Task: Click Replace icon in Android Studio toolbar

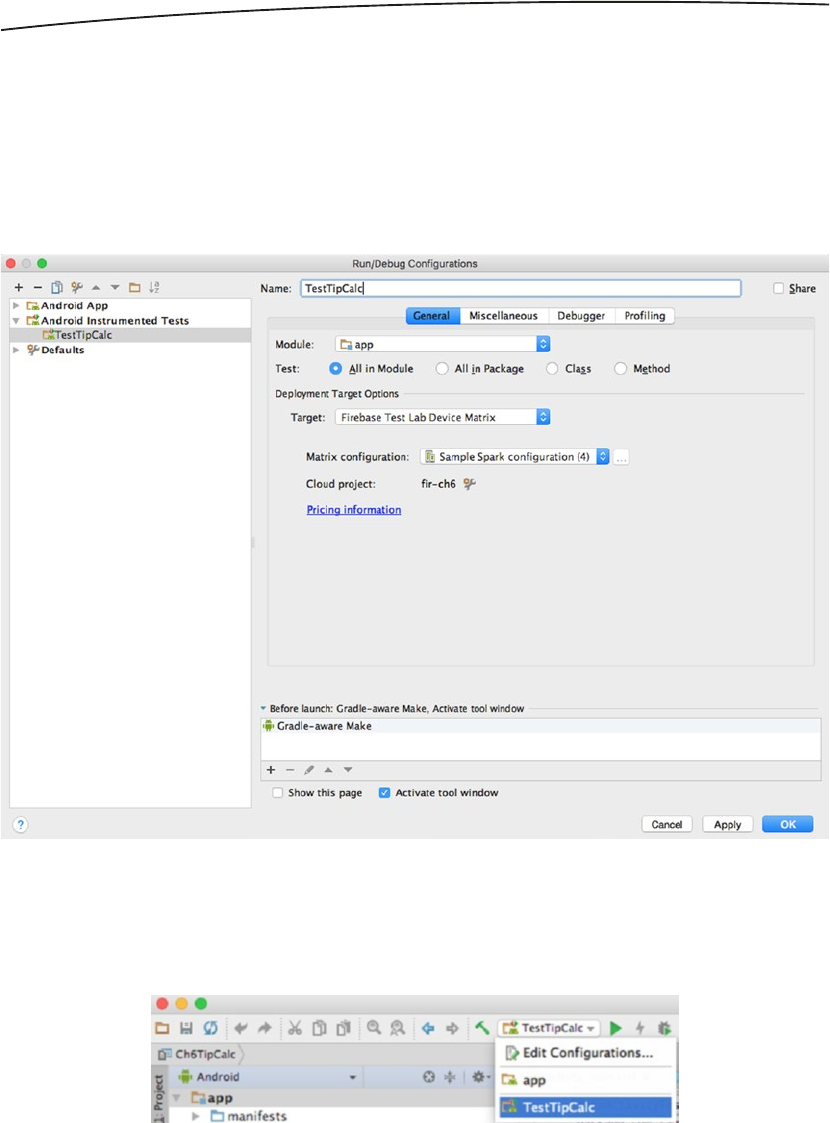Action: (x=397, y=1028)
